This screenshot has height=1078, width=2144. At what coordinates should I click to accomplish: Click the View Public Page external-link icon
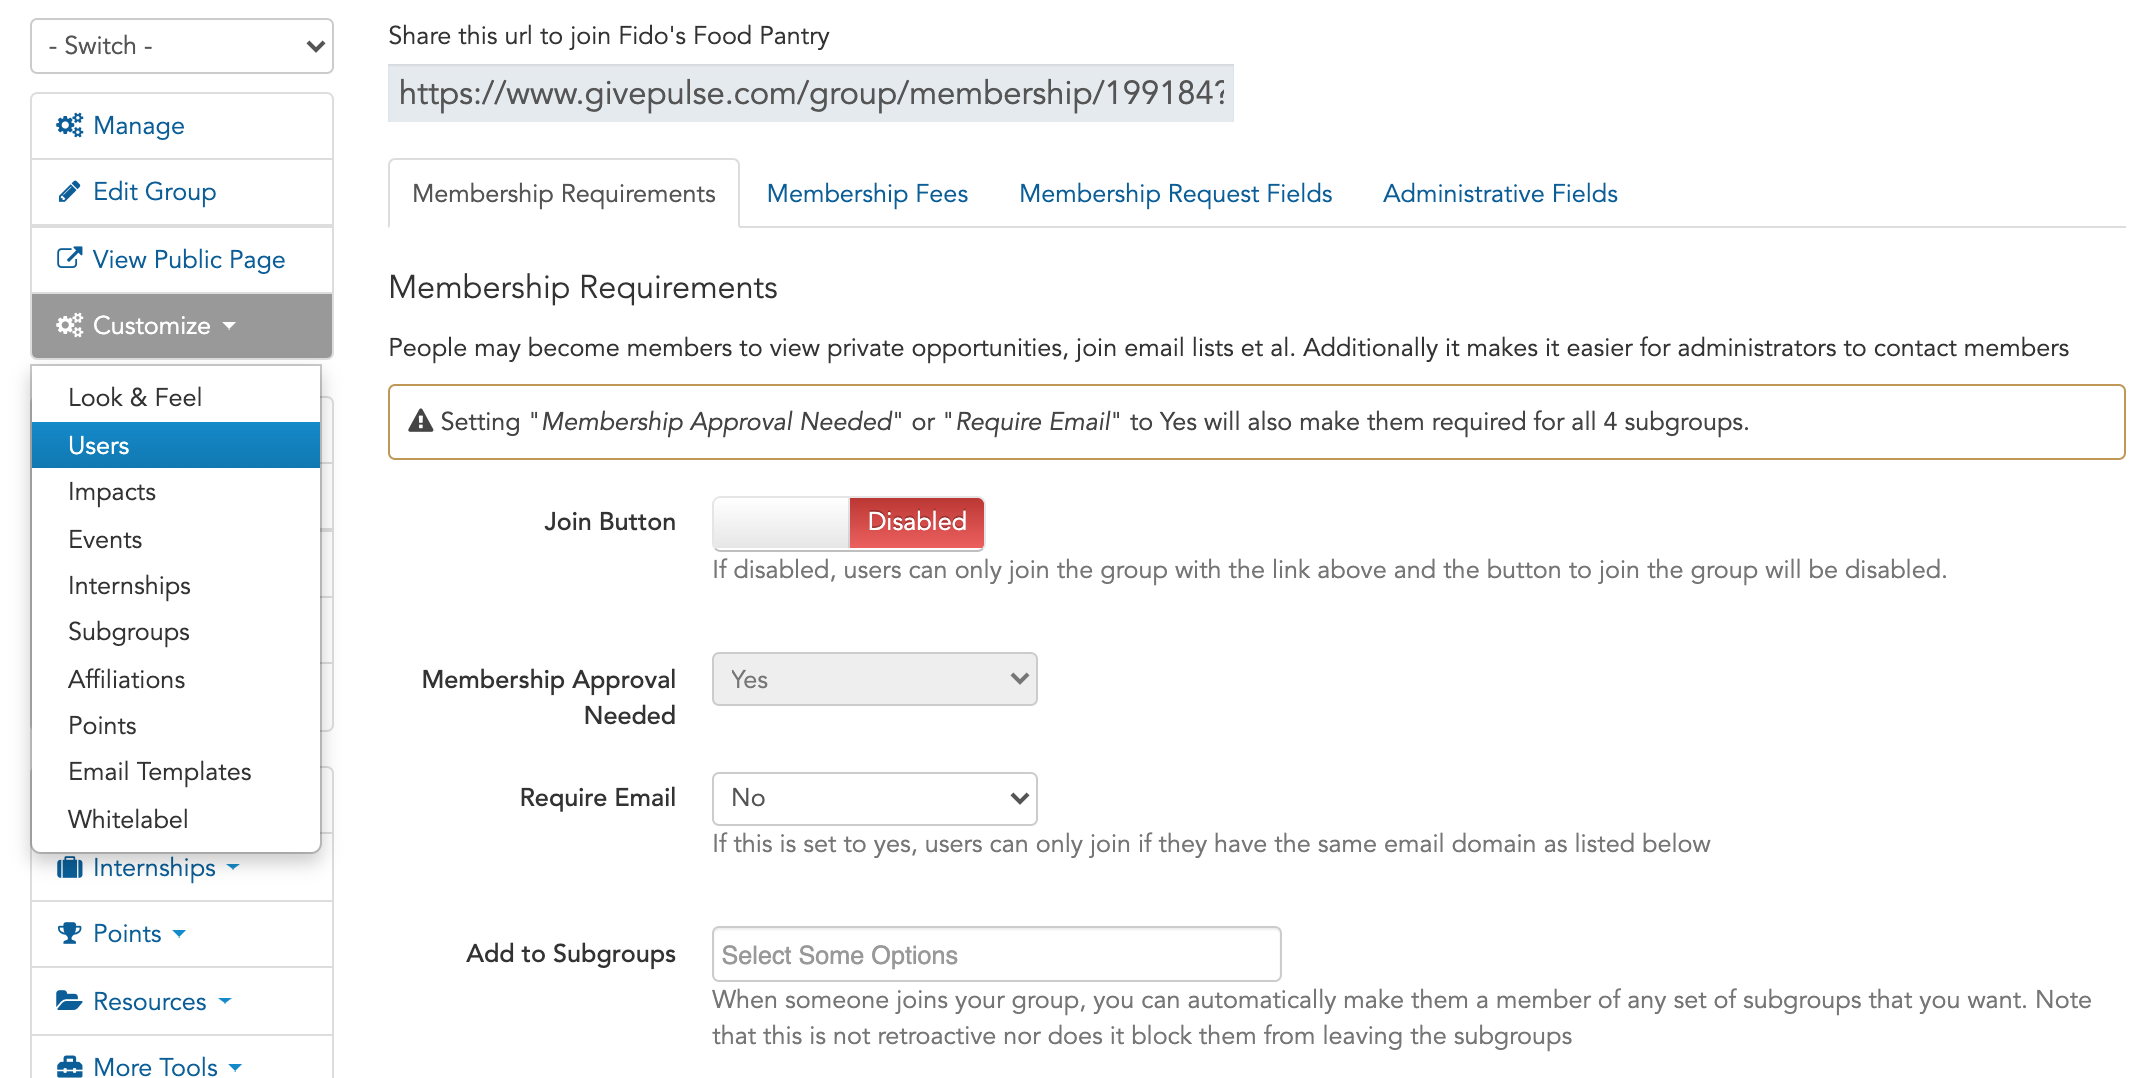click(69, 258)
